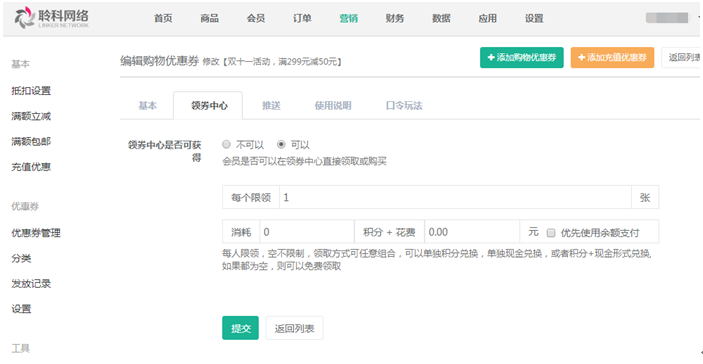
Task: Click the 花费 amount input field
Action: (x=472, y=232)
